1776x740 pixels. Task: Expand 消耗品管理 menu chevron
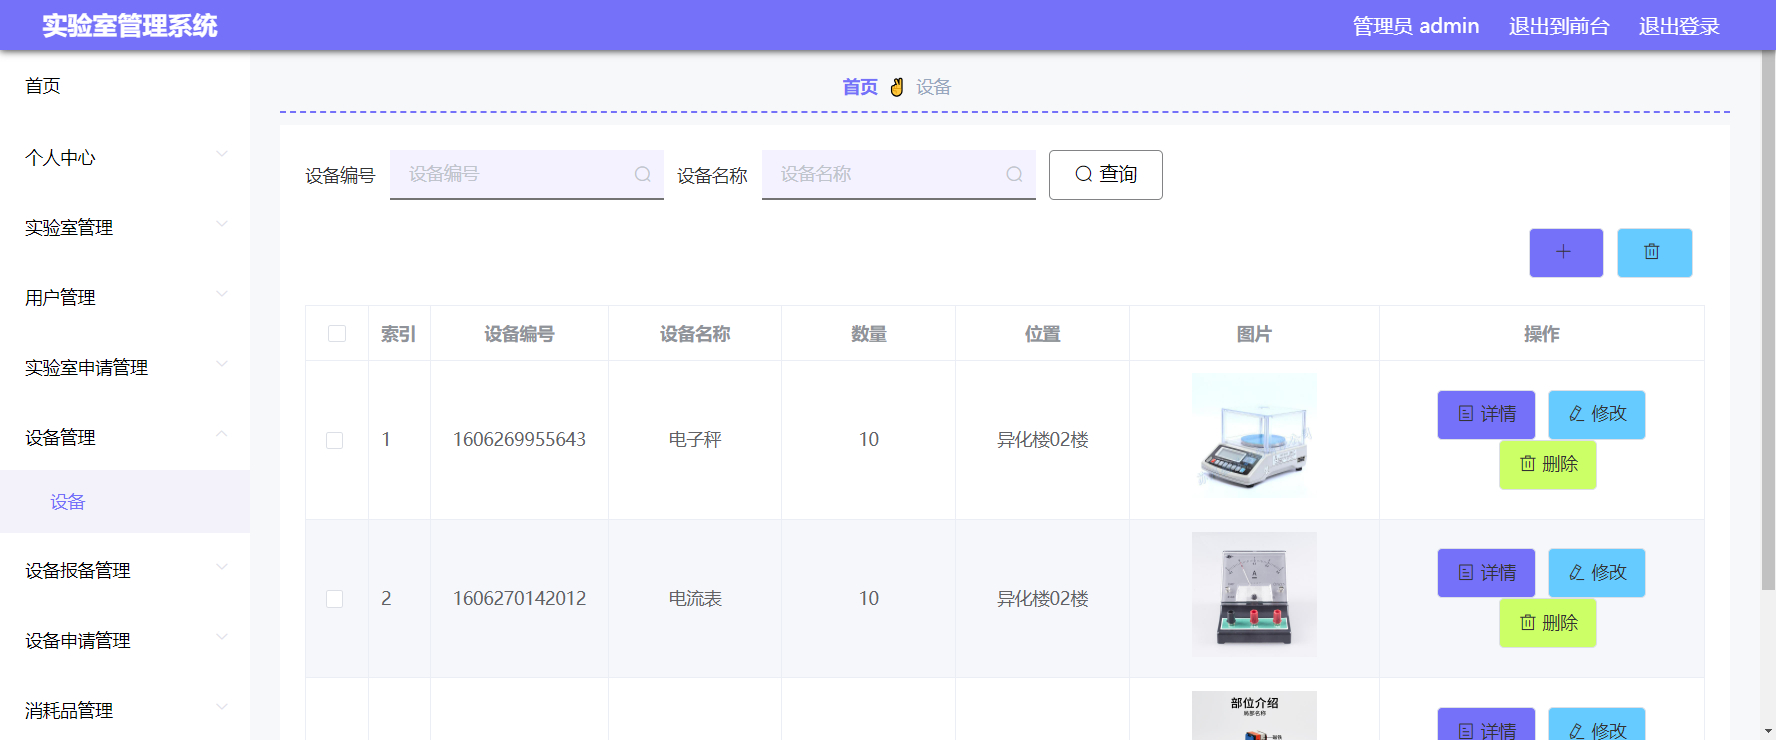pyautogui.click(x=222, y=707)
